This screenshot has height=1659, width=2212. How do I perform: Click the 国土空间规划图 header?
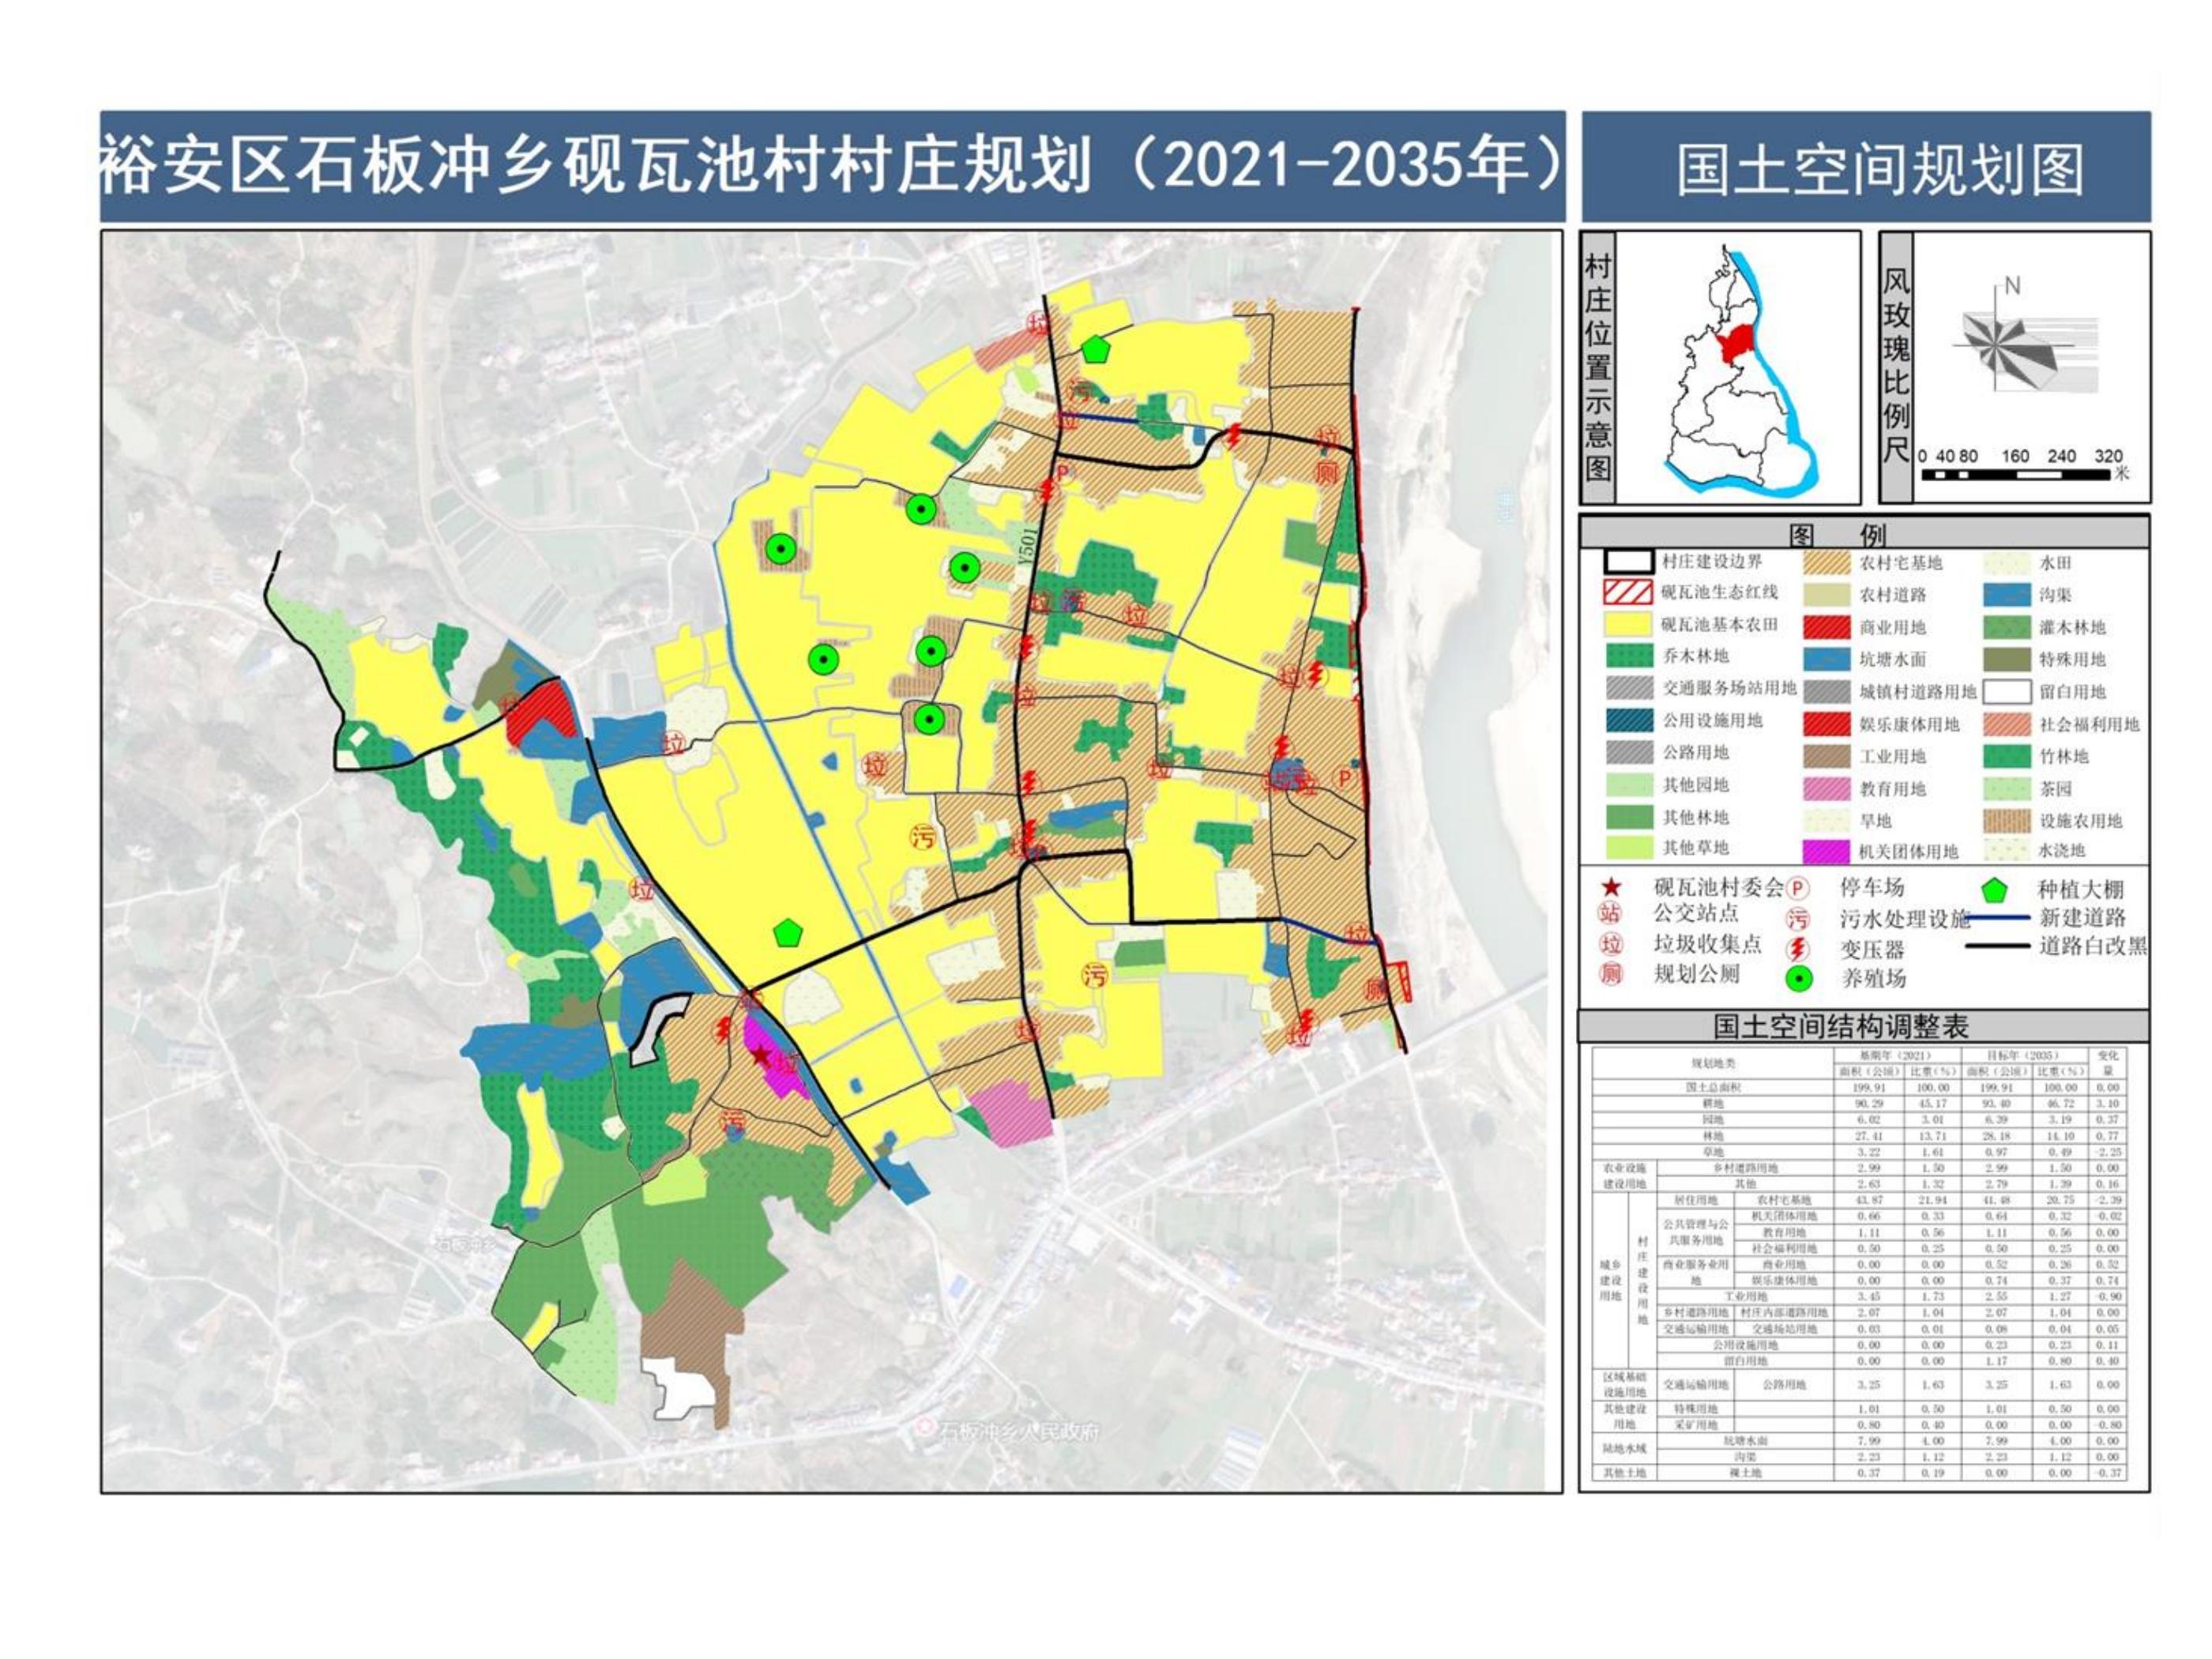point(1880,170)
